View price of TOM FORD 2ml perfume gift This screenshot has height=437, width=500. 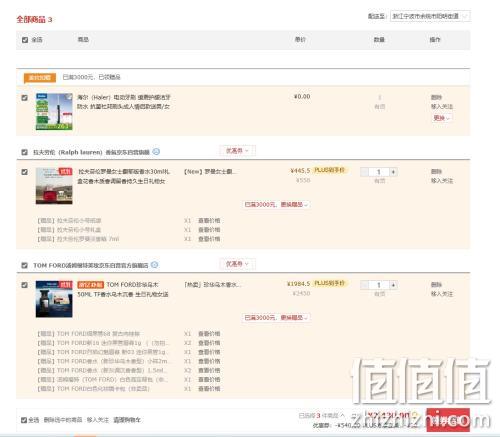coord(209,361)
